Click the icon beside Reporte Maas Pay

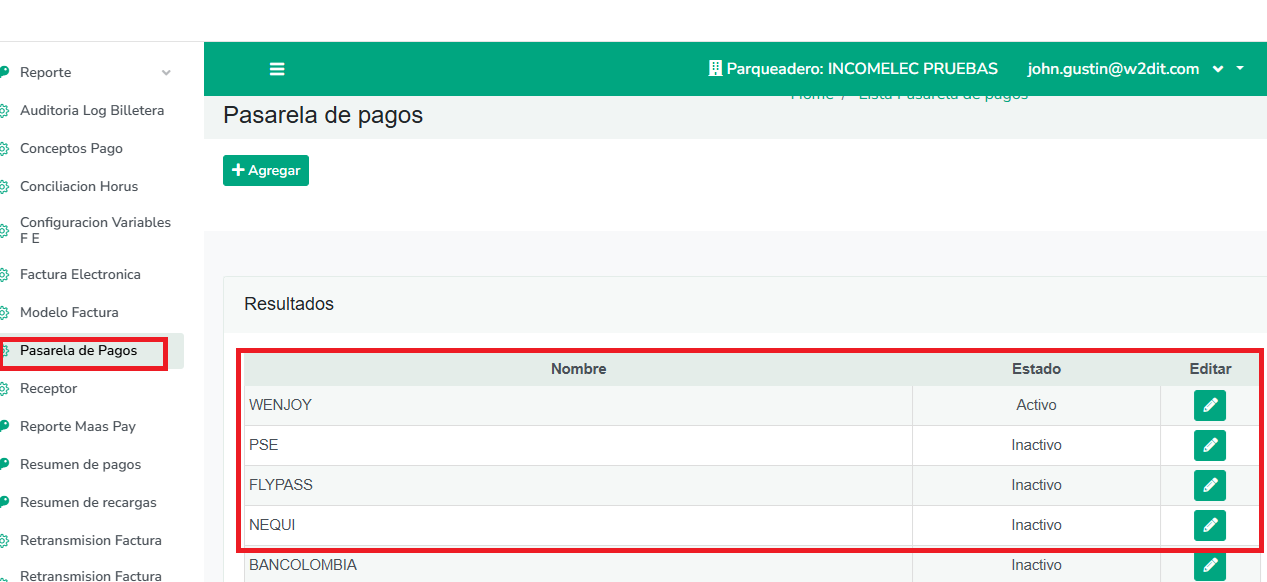point(4,427)
